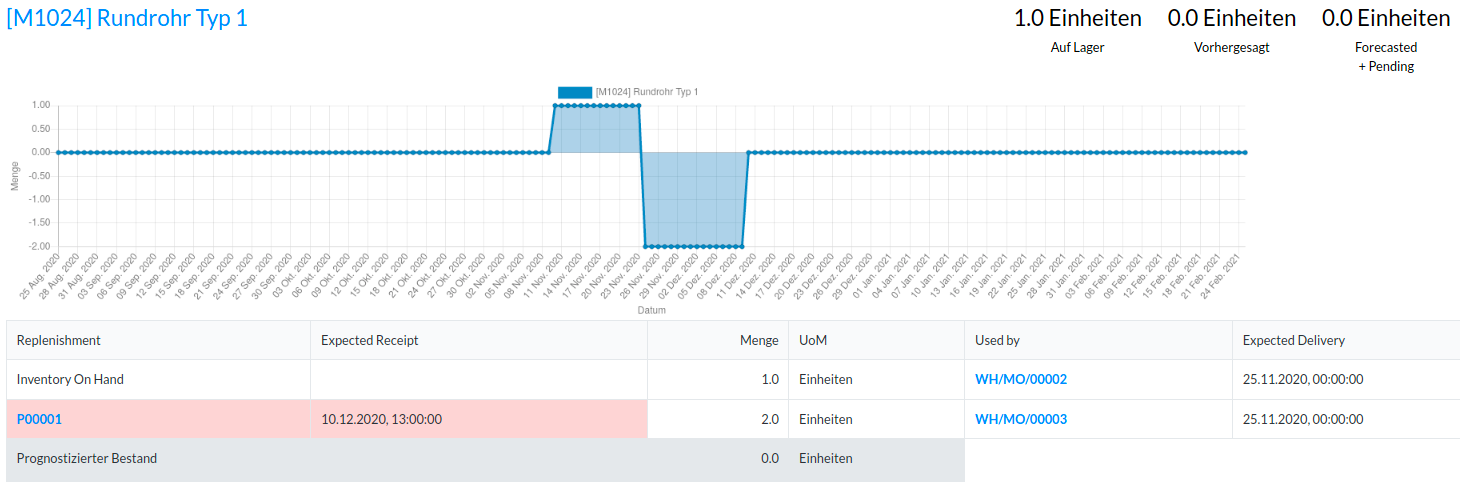Click the Forecasted + Pending label
The height and width of the screenshot is (482, 1460).
point(1385,57)
